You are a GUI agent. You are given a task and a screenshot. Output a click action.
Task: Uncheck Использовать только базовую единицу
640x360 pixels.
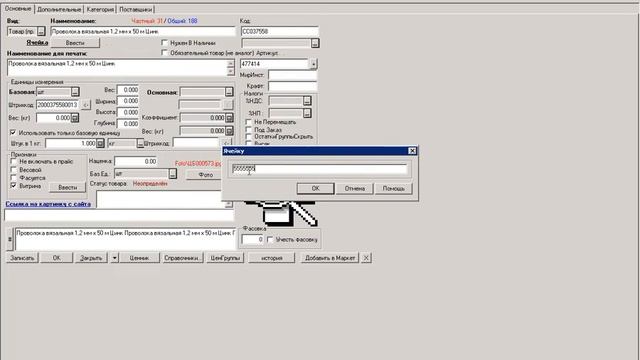pyautogui.click(x=13, y=133)
